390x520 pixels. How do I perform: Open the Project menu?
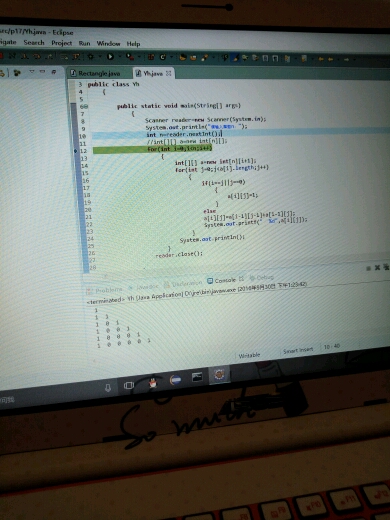61,43
